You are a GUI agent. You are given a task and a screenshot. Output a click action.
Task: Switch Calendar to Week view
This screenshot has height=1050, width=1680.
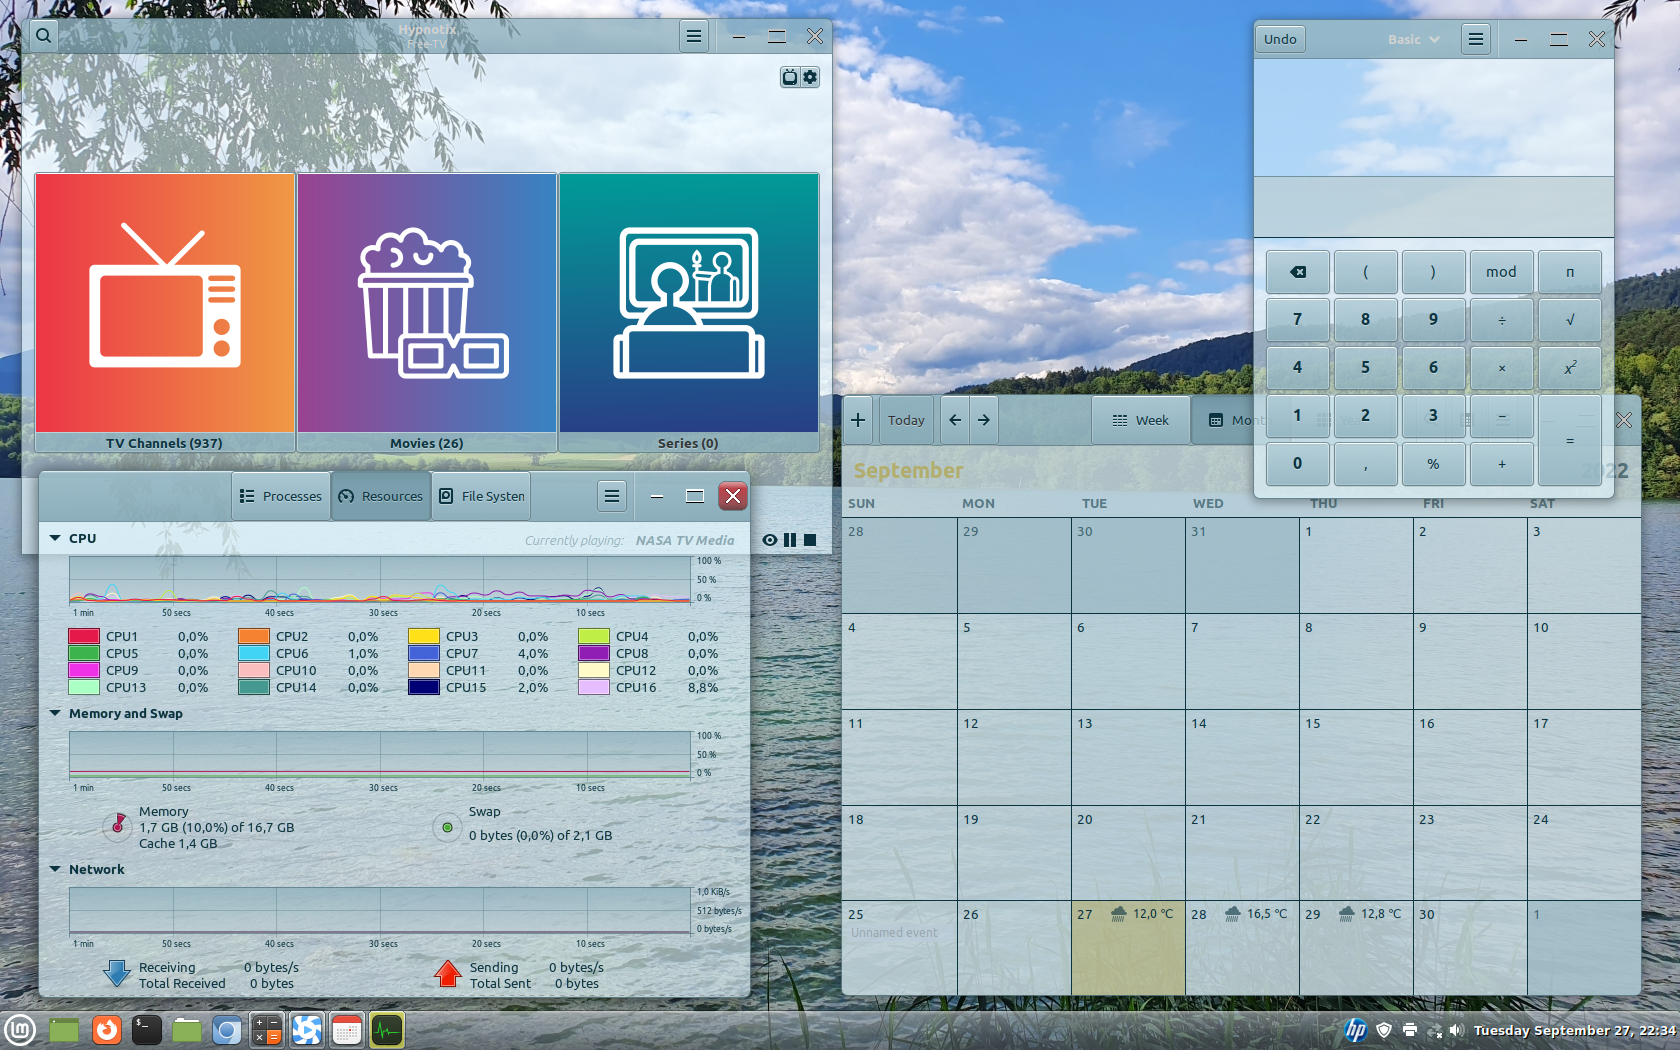[x=1141, y=420]
